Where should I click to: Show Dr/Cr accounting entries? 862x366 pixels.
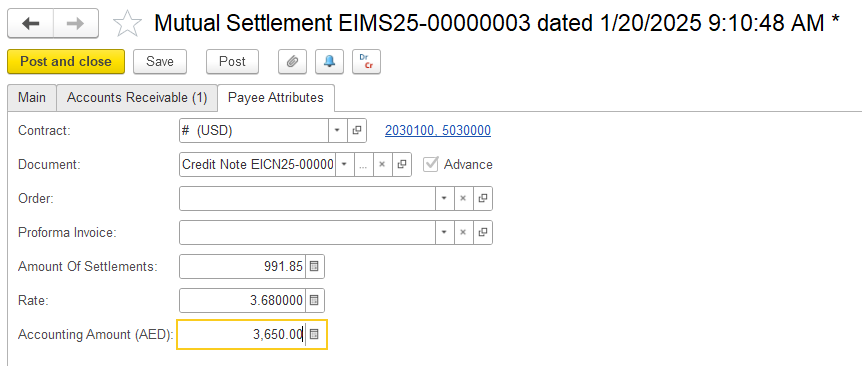tap(366, 62)
